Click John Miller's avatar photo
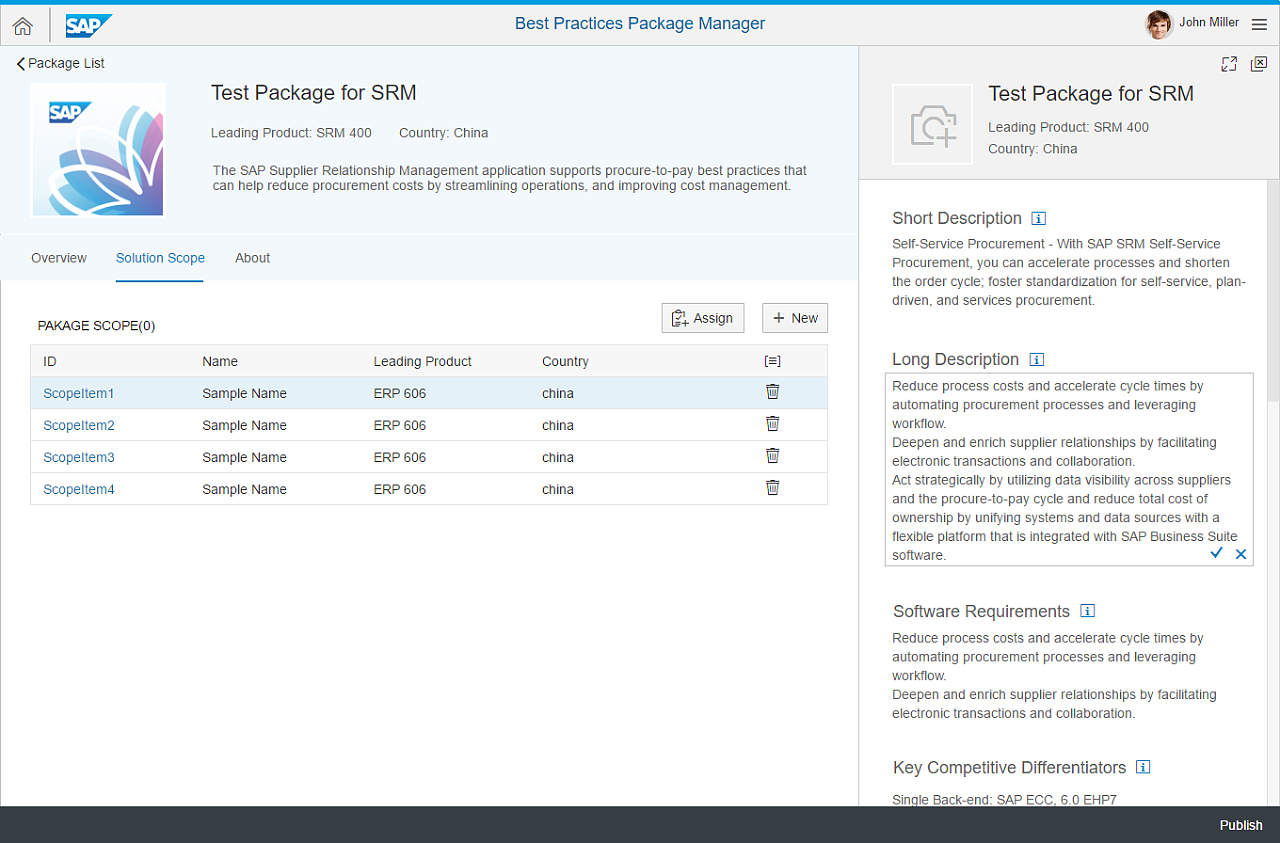Screen dimensions: 1280x843 click(x=1159, y=24)
